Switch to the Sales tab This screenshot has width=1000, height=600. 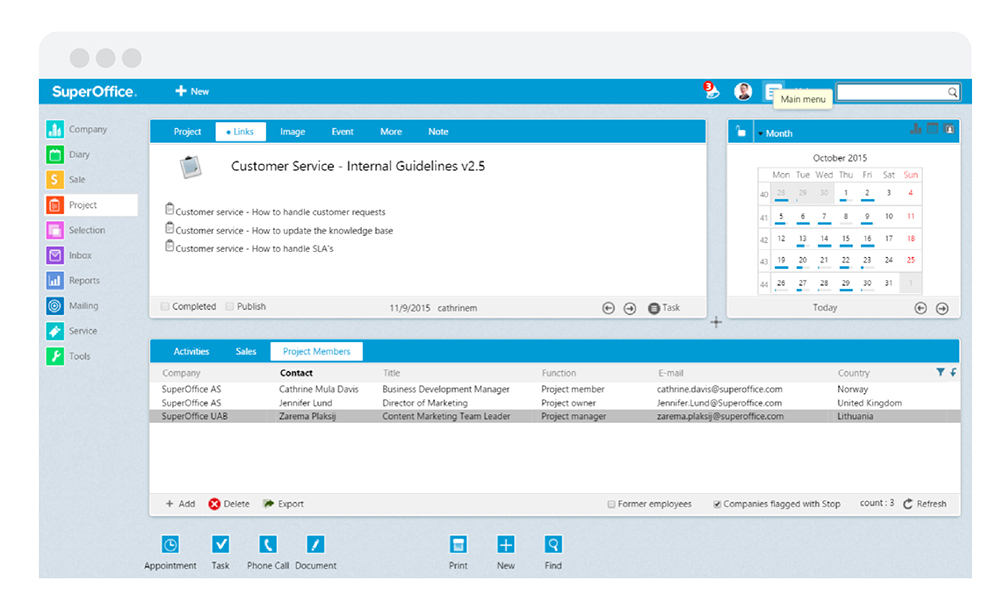pyautogui.click(x=246, y=351)
